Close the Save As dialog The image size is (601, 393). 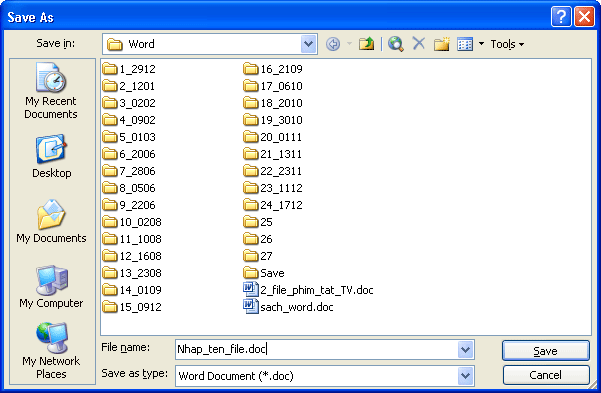click(x=584, y=17)
